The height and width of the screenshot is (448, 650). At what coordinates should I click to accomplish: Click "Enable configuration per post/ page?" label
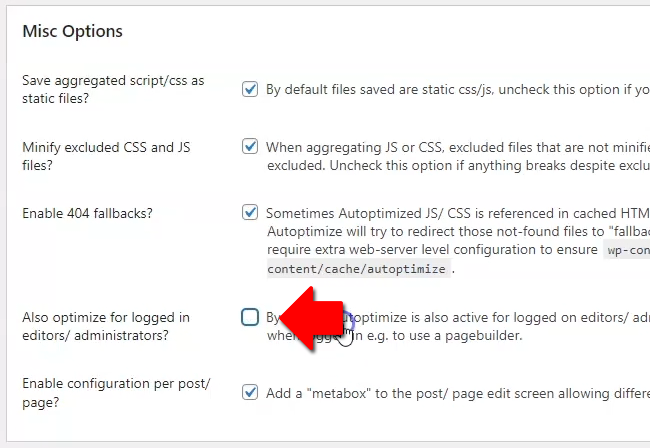116,392
